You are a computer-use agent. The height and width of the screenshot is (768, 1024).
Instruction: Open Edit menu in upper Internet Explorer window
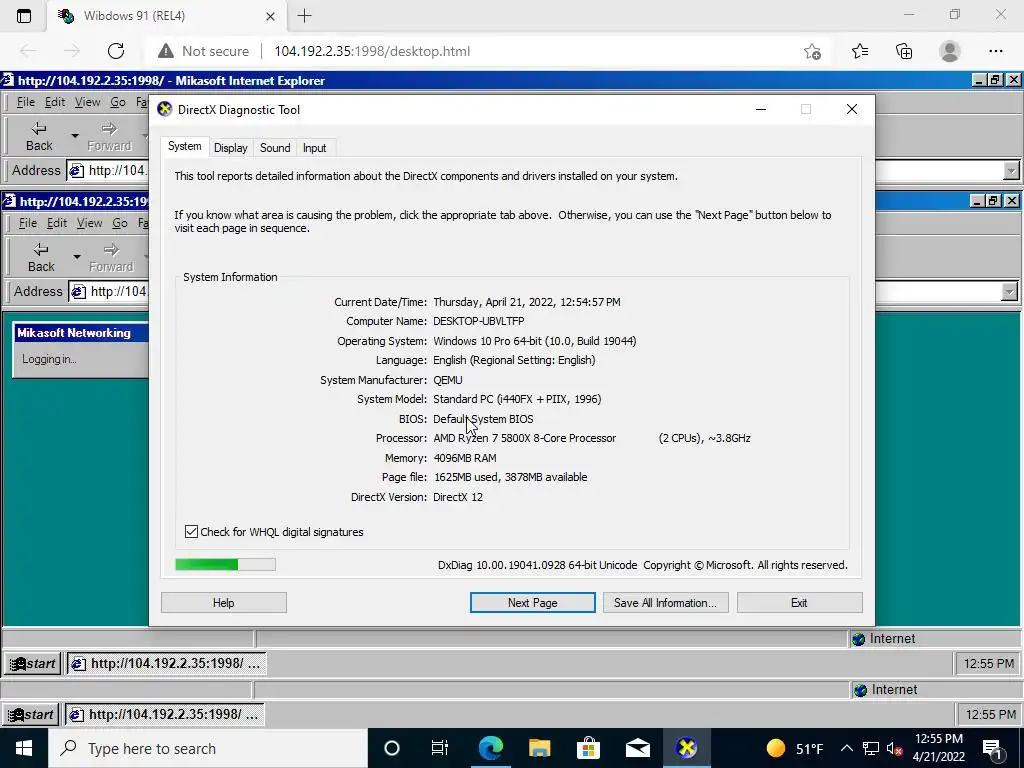(x=55, y=102)
